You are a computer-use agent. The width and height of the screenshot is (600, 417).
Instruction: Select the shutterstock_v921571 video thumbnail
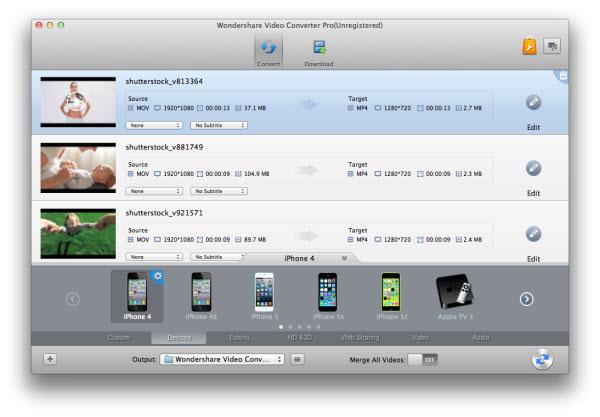(78, 233)
